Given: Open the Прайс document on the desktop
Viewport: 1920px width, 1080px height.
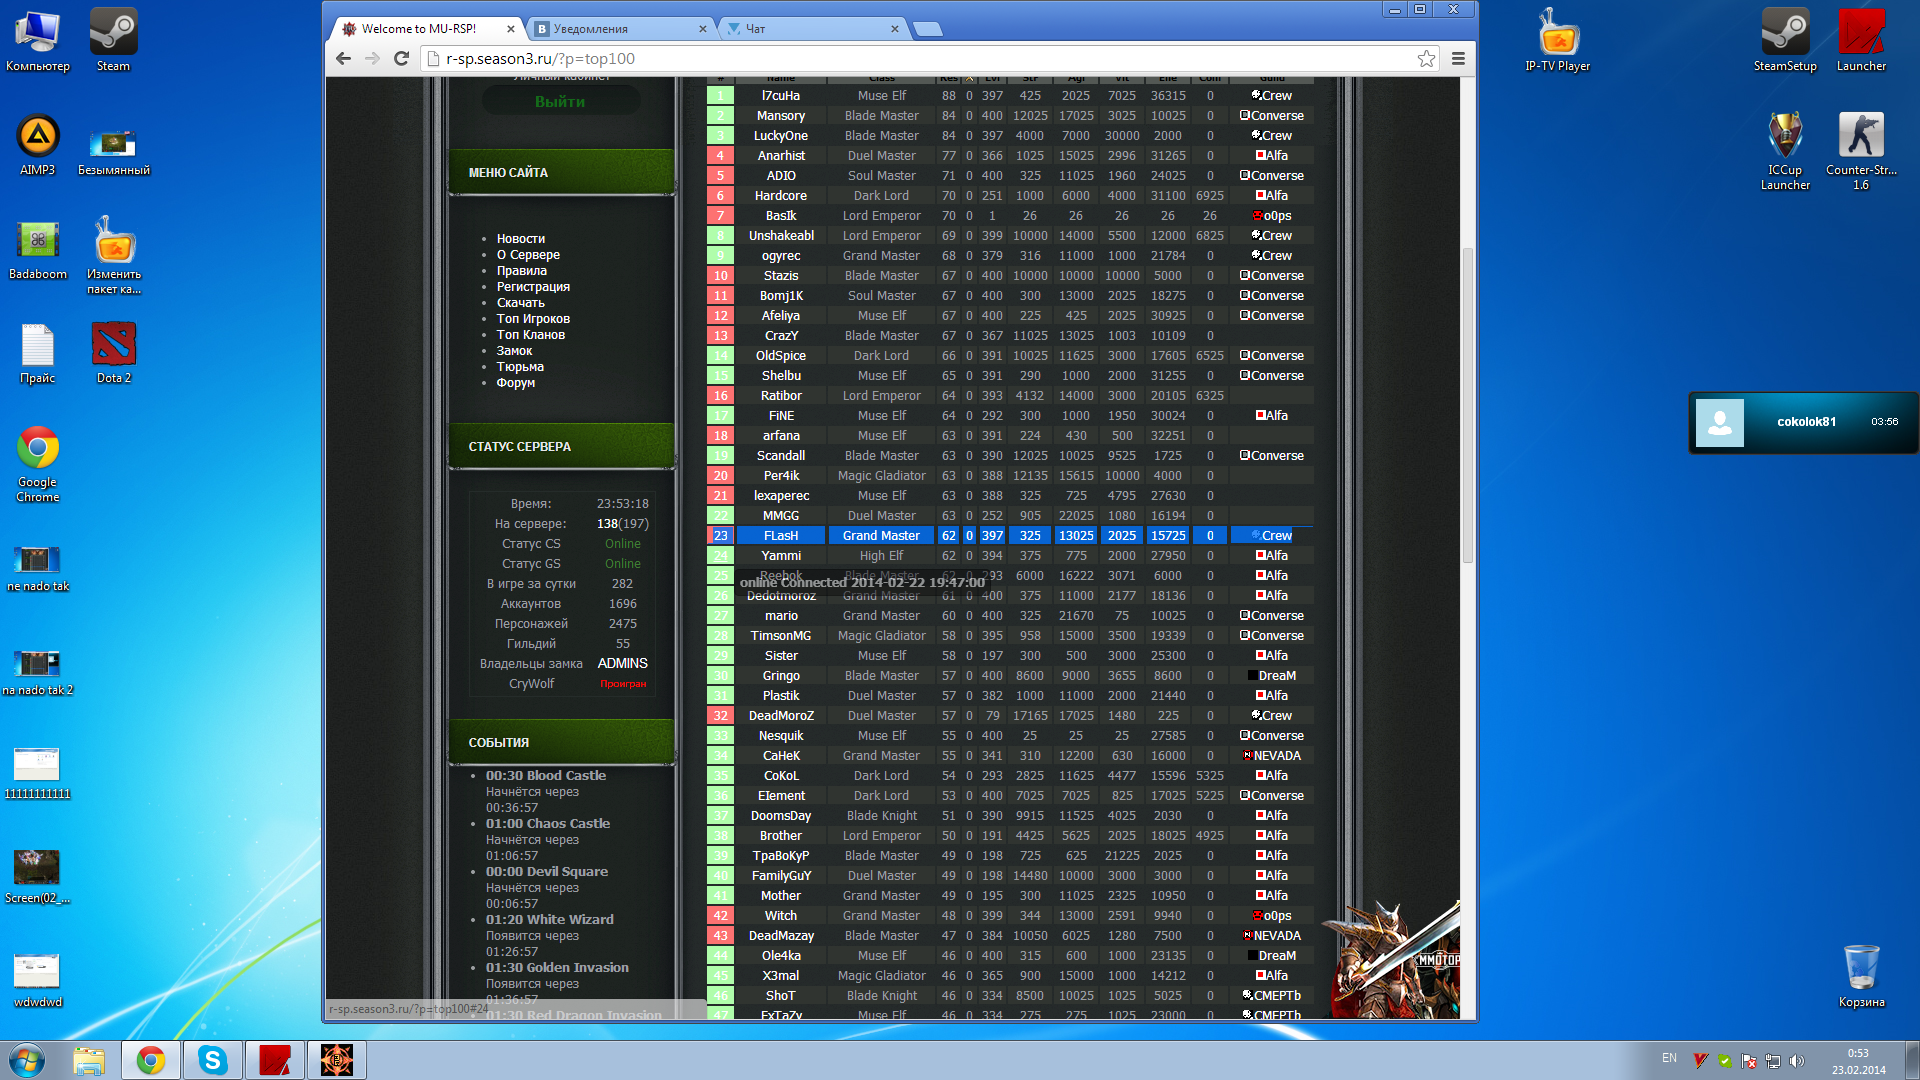Looking at the screenshot, I should tap(38, 352).
